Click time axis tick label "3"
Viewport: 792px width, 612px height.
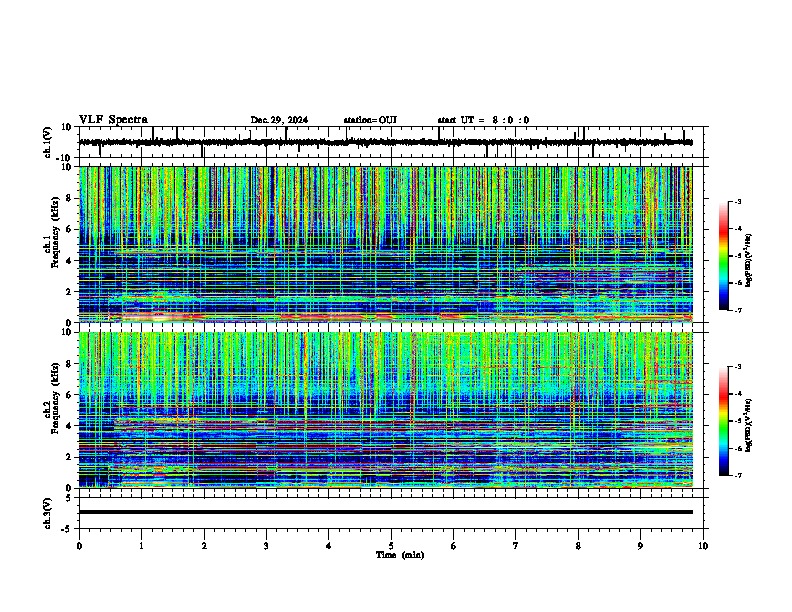pyautogui.click(x=266, y=546)
